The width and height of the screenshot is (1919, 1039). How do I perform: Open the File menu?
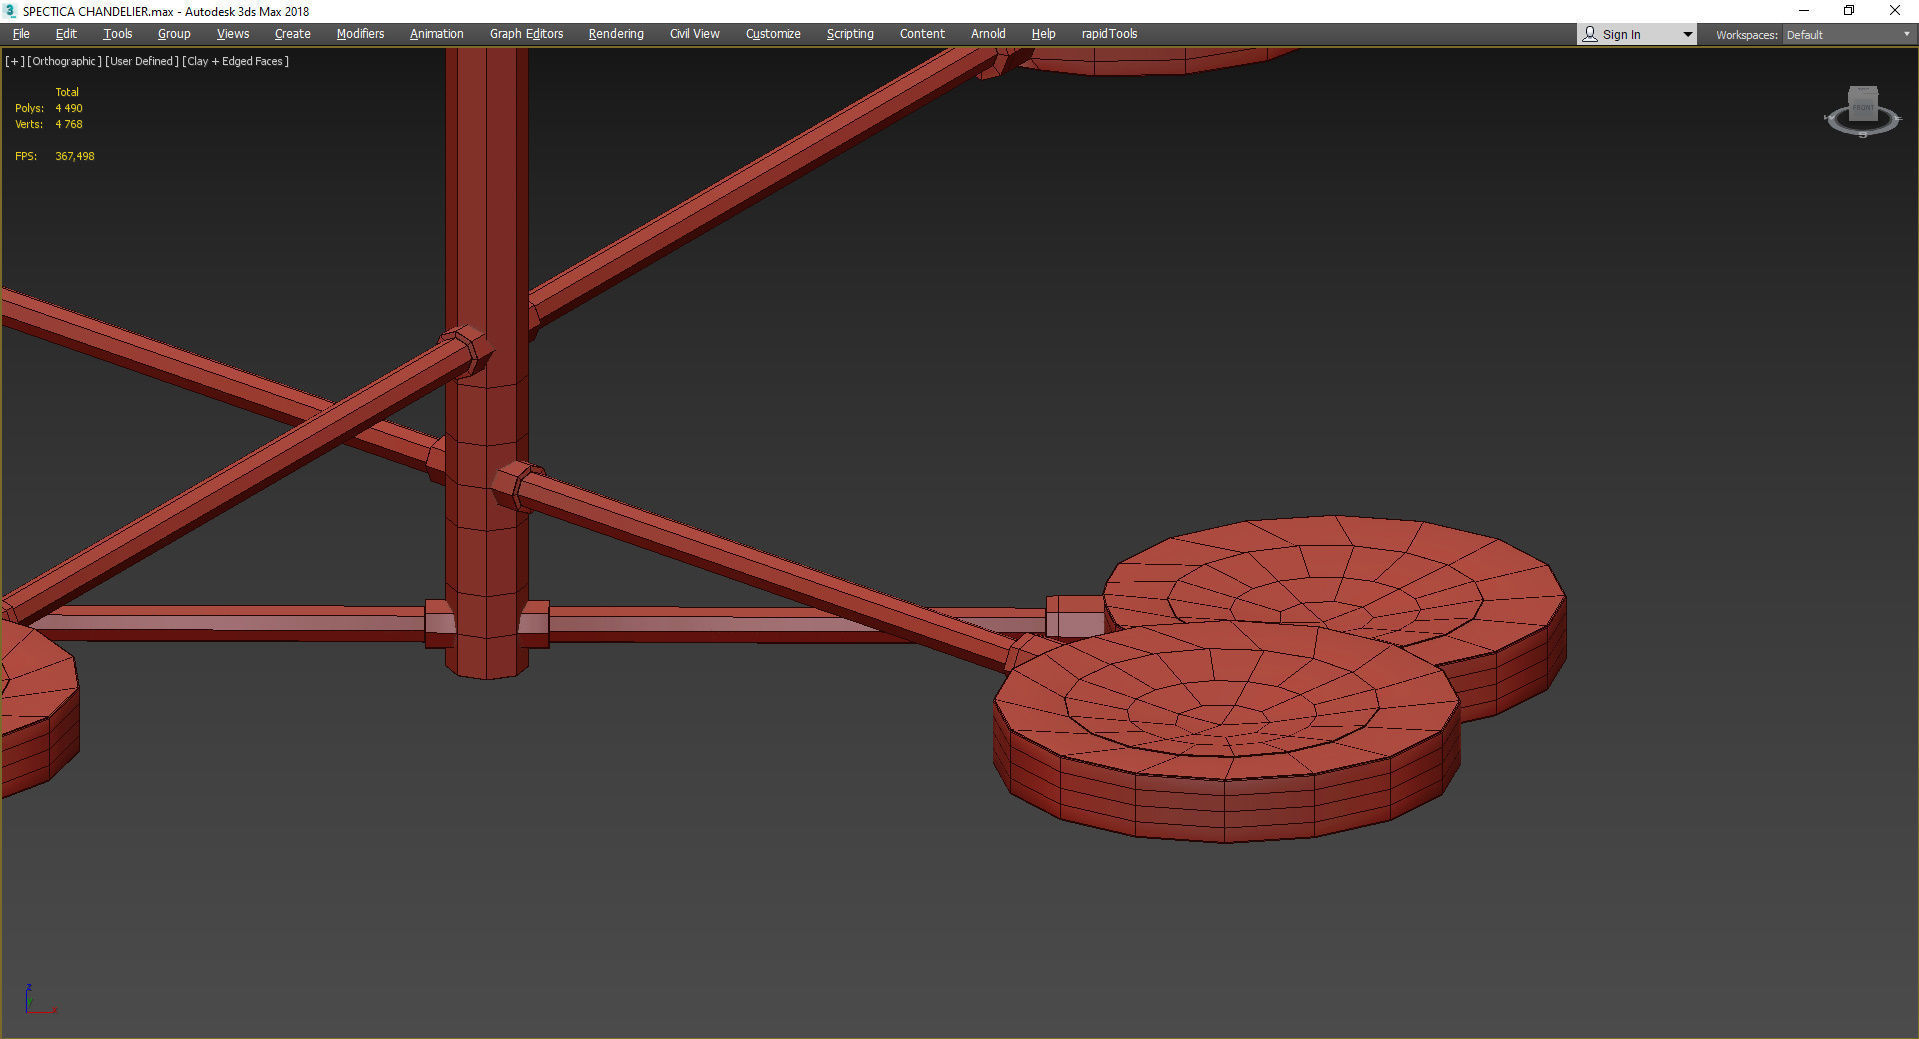(x=21, y=34)
